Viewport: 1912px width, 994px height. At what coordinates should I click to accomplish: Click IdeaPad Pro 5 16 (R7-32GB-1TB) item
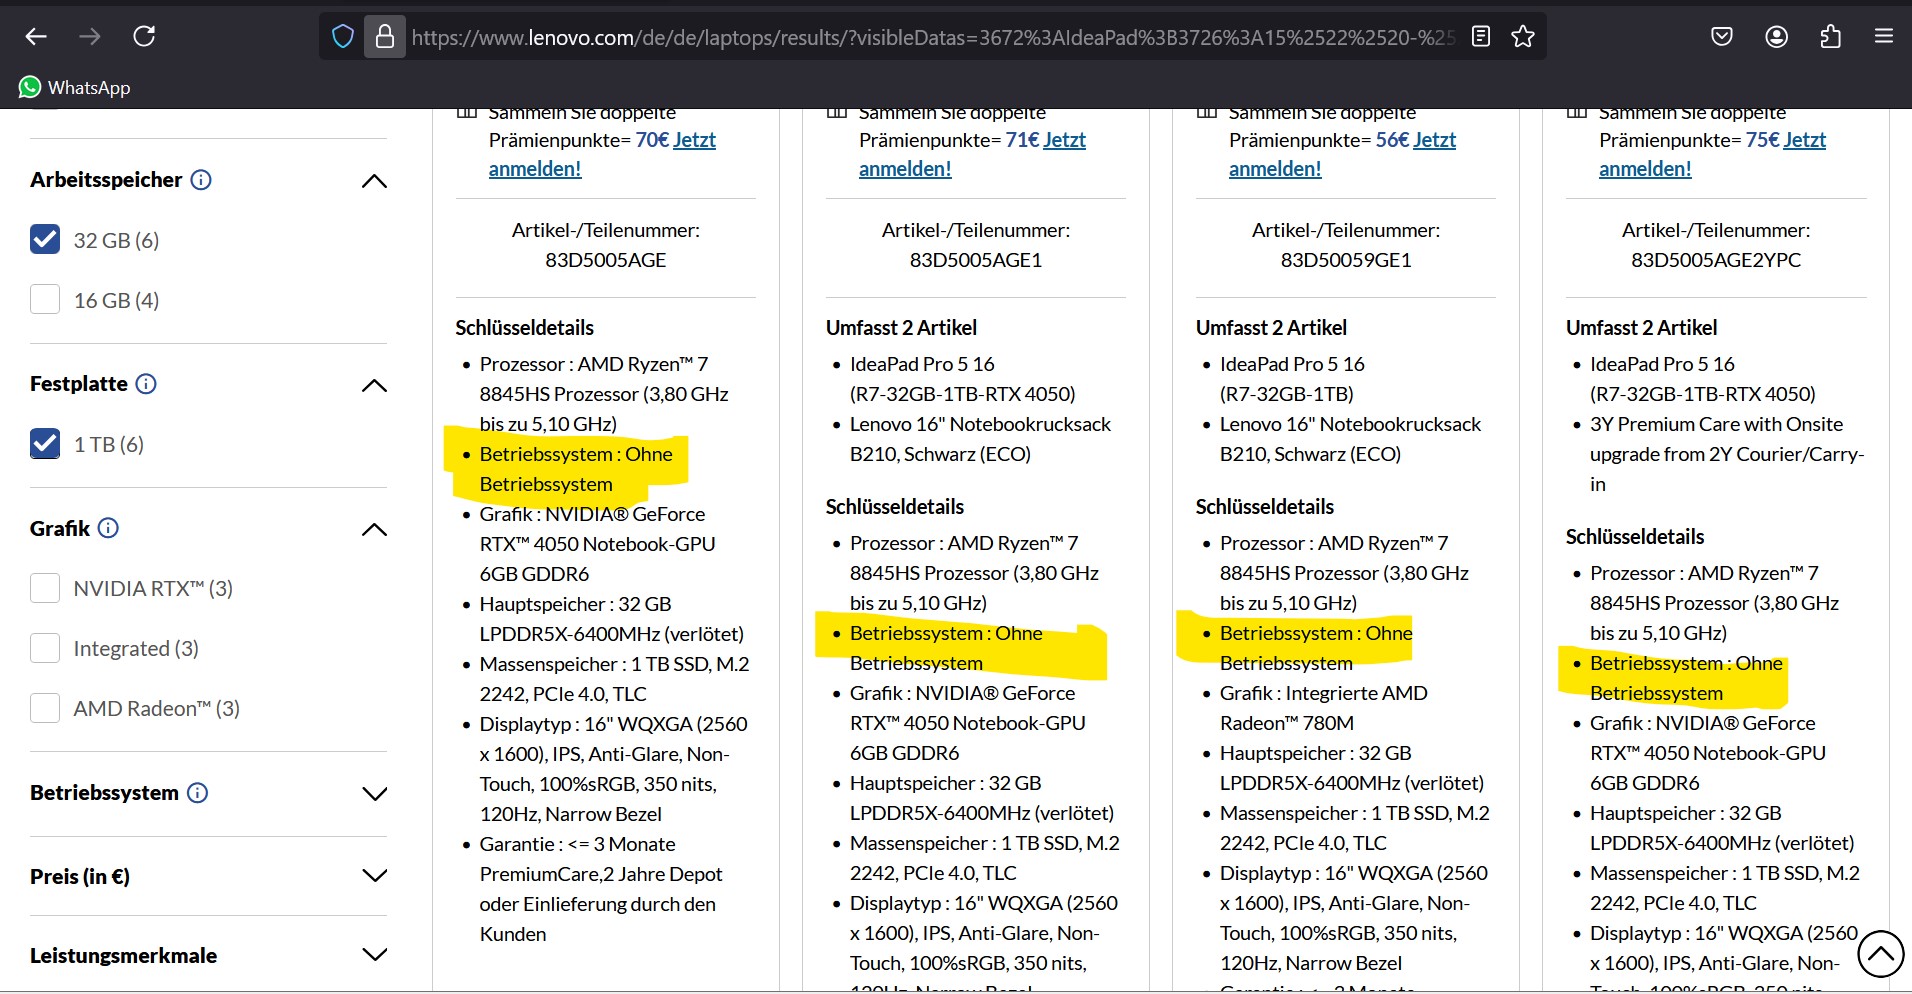[1292, 379]
